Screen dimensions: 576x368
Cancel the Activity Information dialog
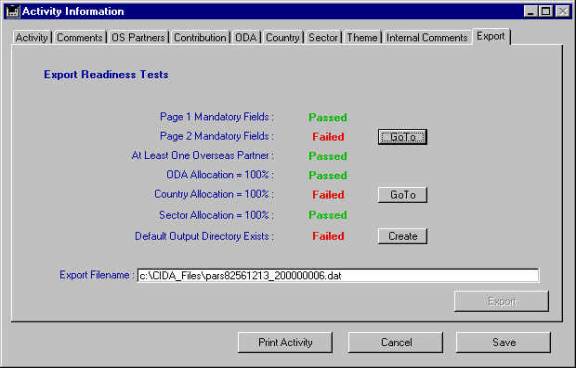tap(396, 343)
